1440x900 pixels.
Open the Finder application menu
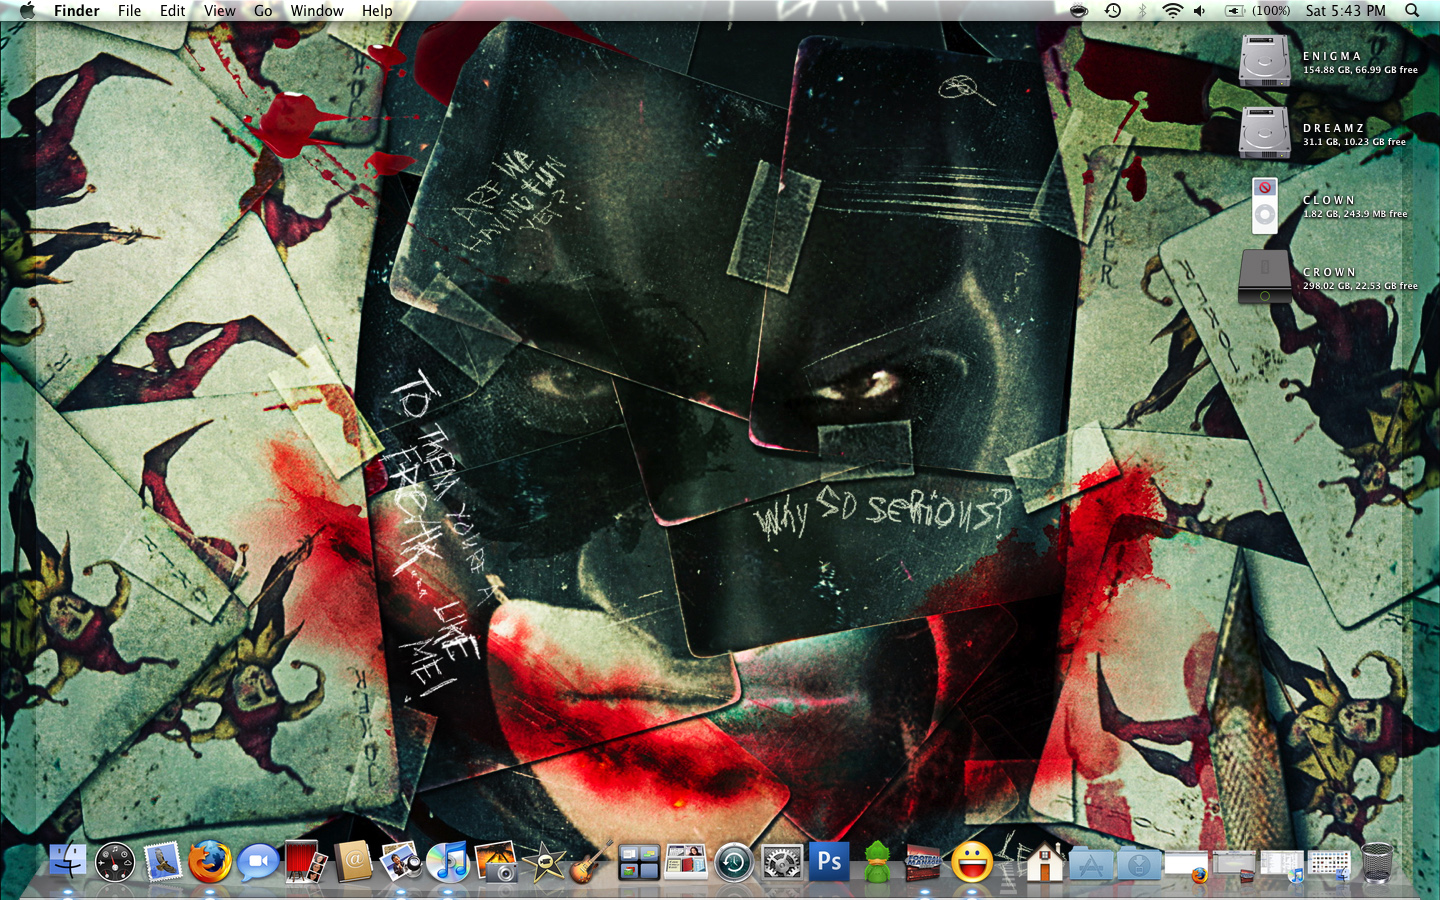point(77,10)
